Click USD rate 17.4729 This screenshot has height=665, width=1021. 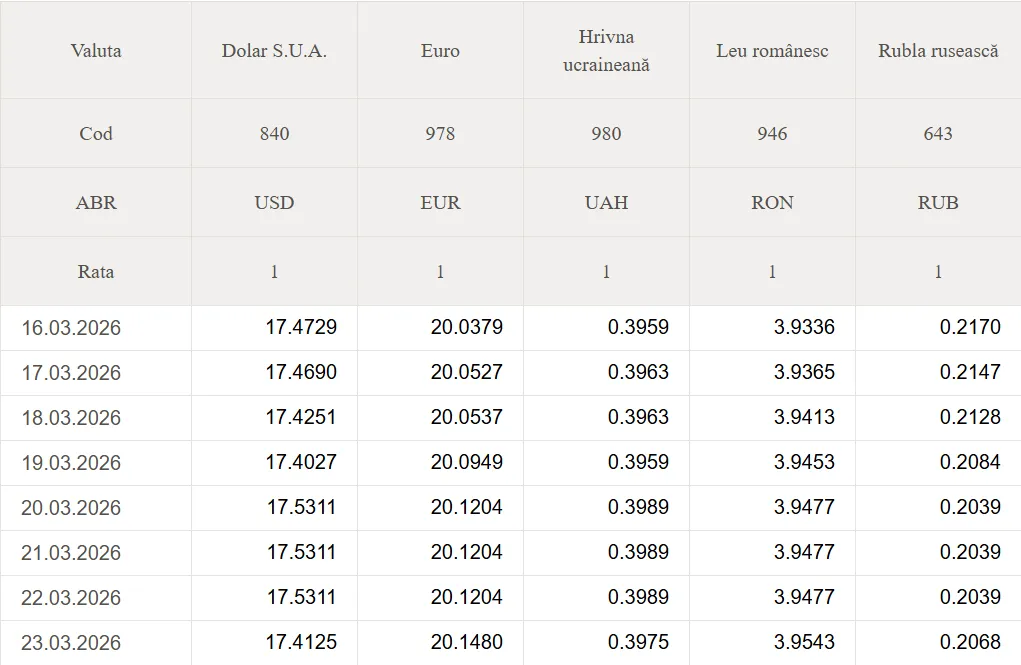pyautogui.click(x=301, y=327)
